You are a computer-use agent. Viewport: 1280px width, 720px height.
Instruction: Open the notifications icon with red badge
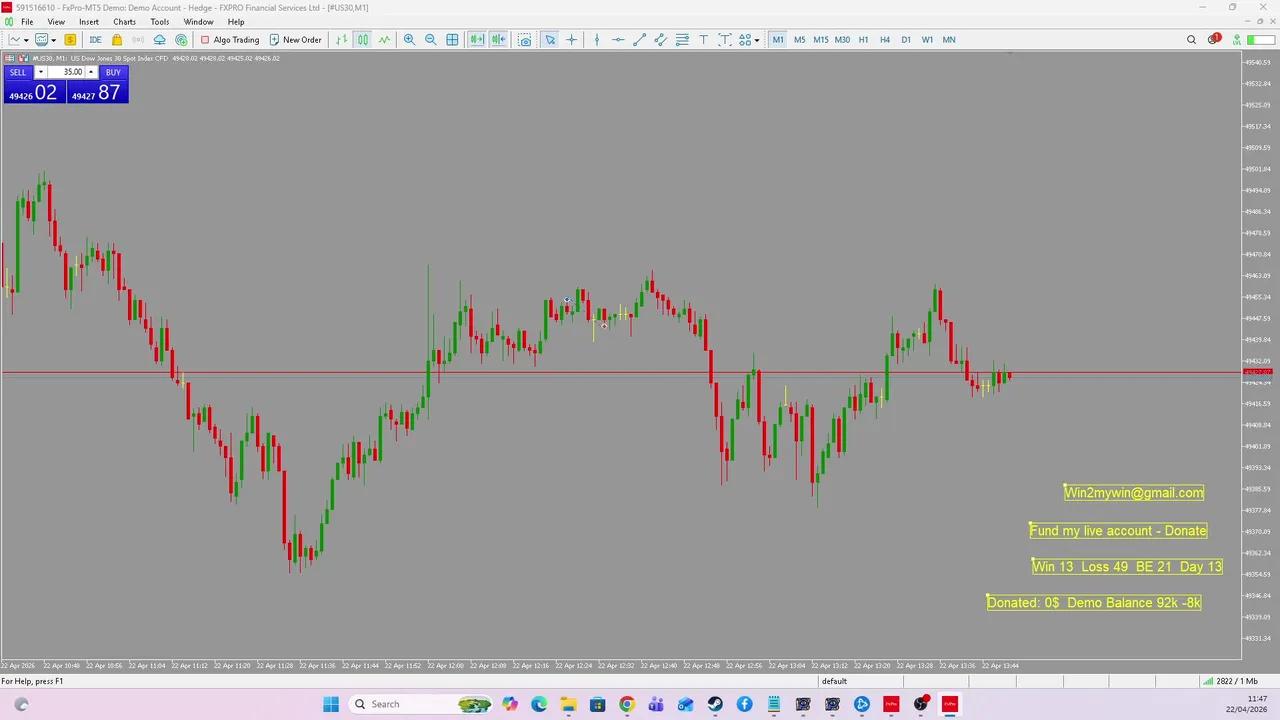(x=1214, y=40)
